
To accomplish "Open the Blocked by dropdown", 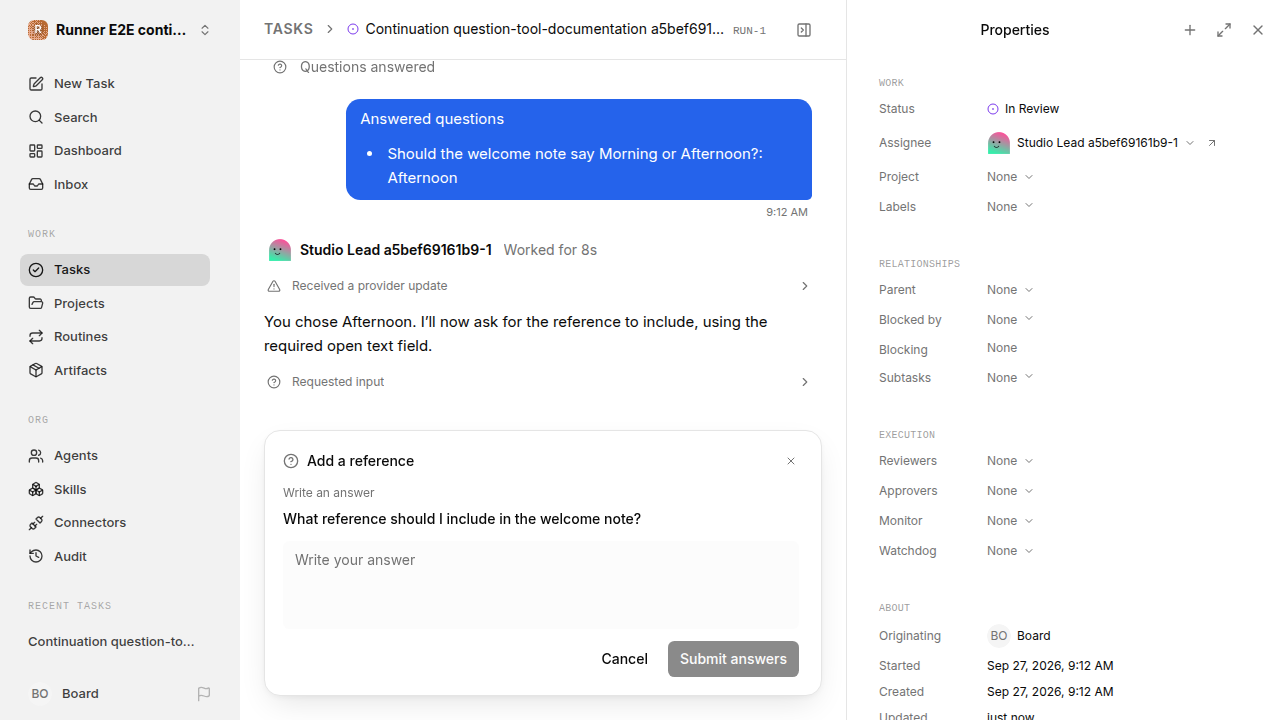I will click(x=1010, y=320).
